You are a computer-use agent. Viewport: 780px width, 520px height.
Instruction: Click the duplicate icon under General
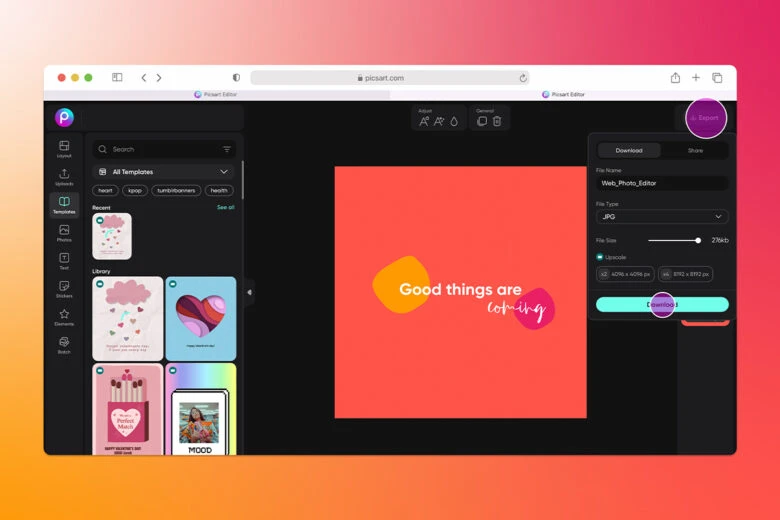(481, 121)
